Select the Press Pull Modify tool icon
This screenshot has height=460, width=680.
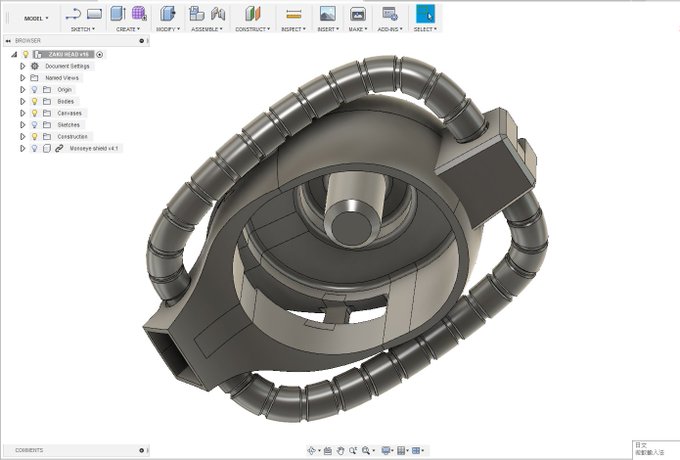pyautogui.click(x=167, y=14)
